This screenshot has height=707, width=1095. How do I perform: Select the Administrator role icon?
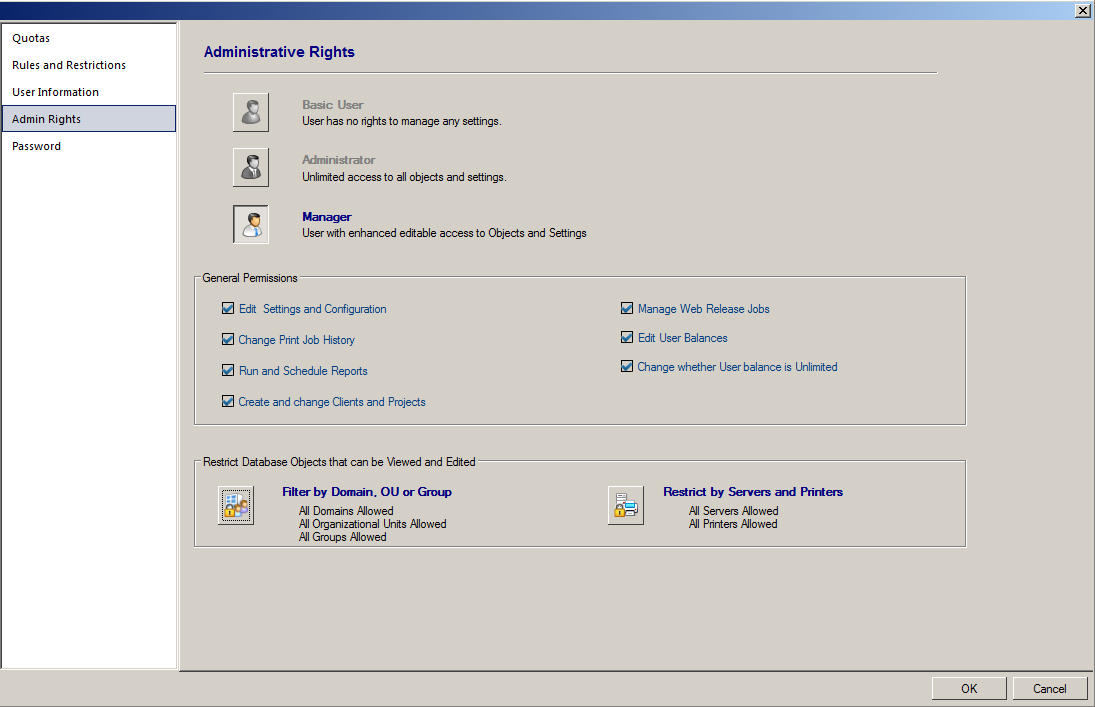(x=251, y=168)
